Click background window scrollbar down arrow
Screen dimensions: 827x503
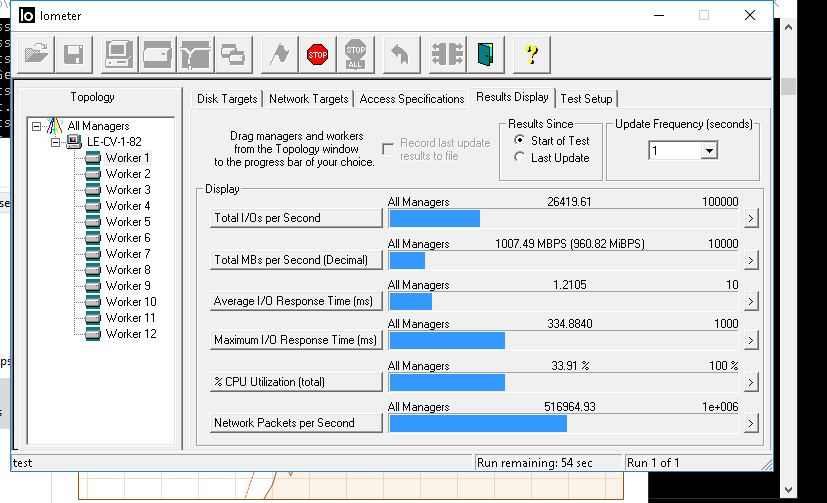pos(788,490)
